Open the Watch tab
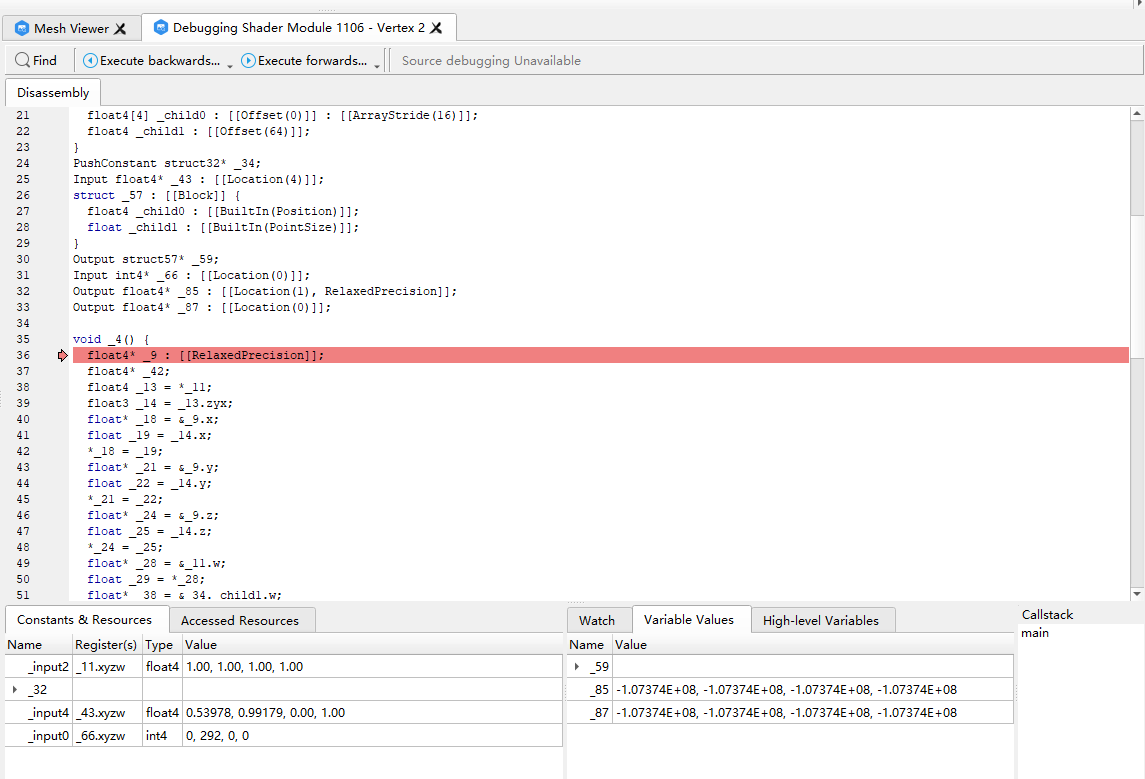1145x779 pixels. pyautogui.click(x=599, y=620)
